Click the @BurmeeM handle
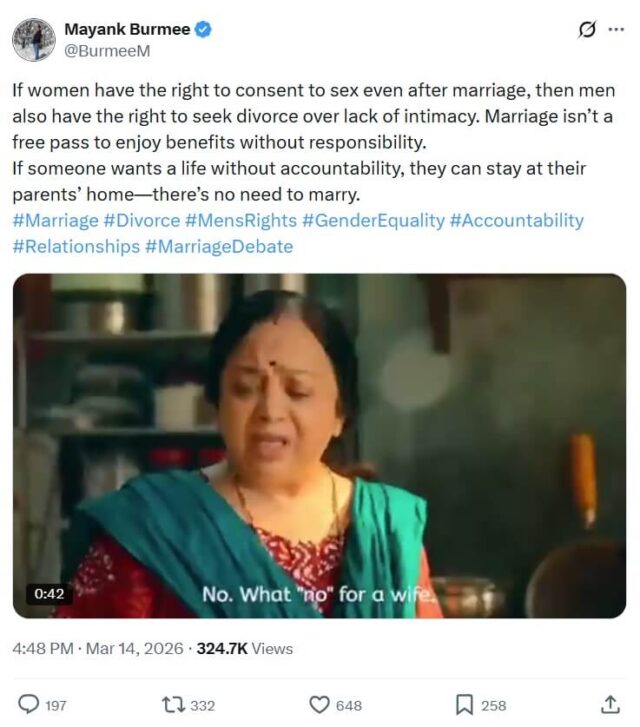640x727 pixels. click(x=107, y=50)
